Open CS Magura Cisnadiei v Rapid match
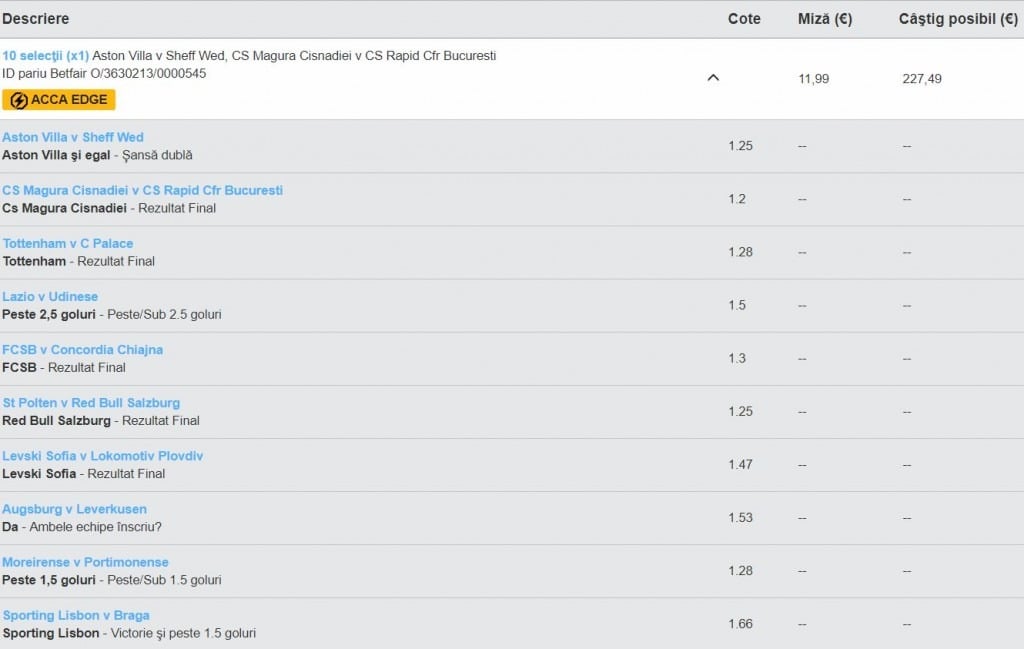Image resolution: width=1024 pixels, height=649 pixels. point(142,190)
